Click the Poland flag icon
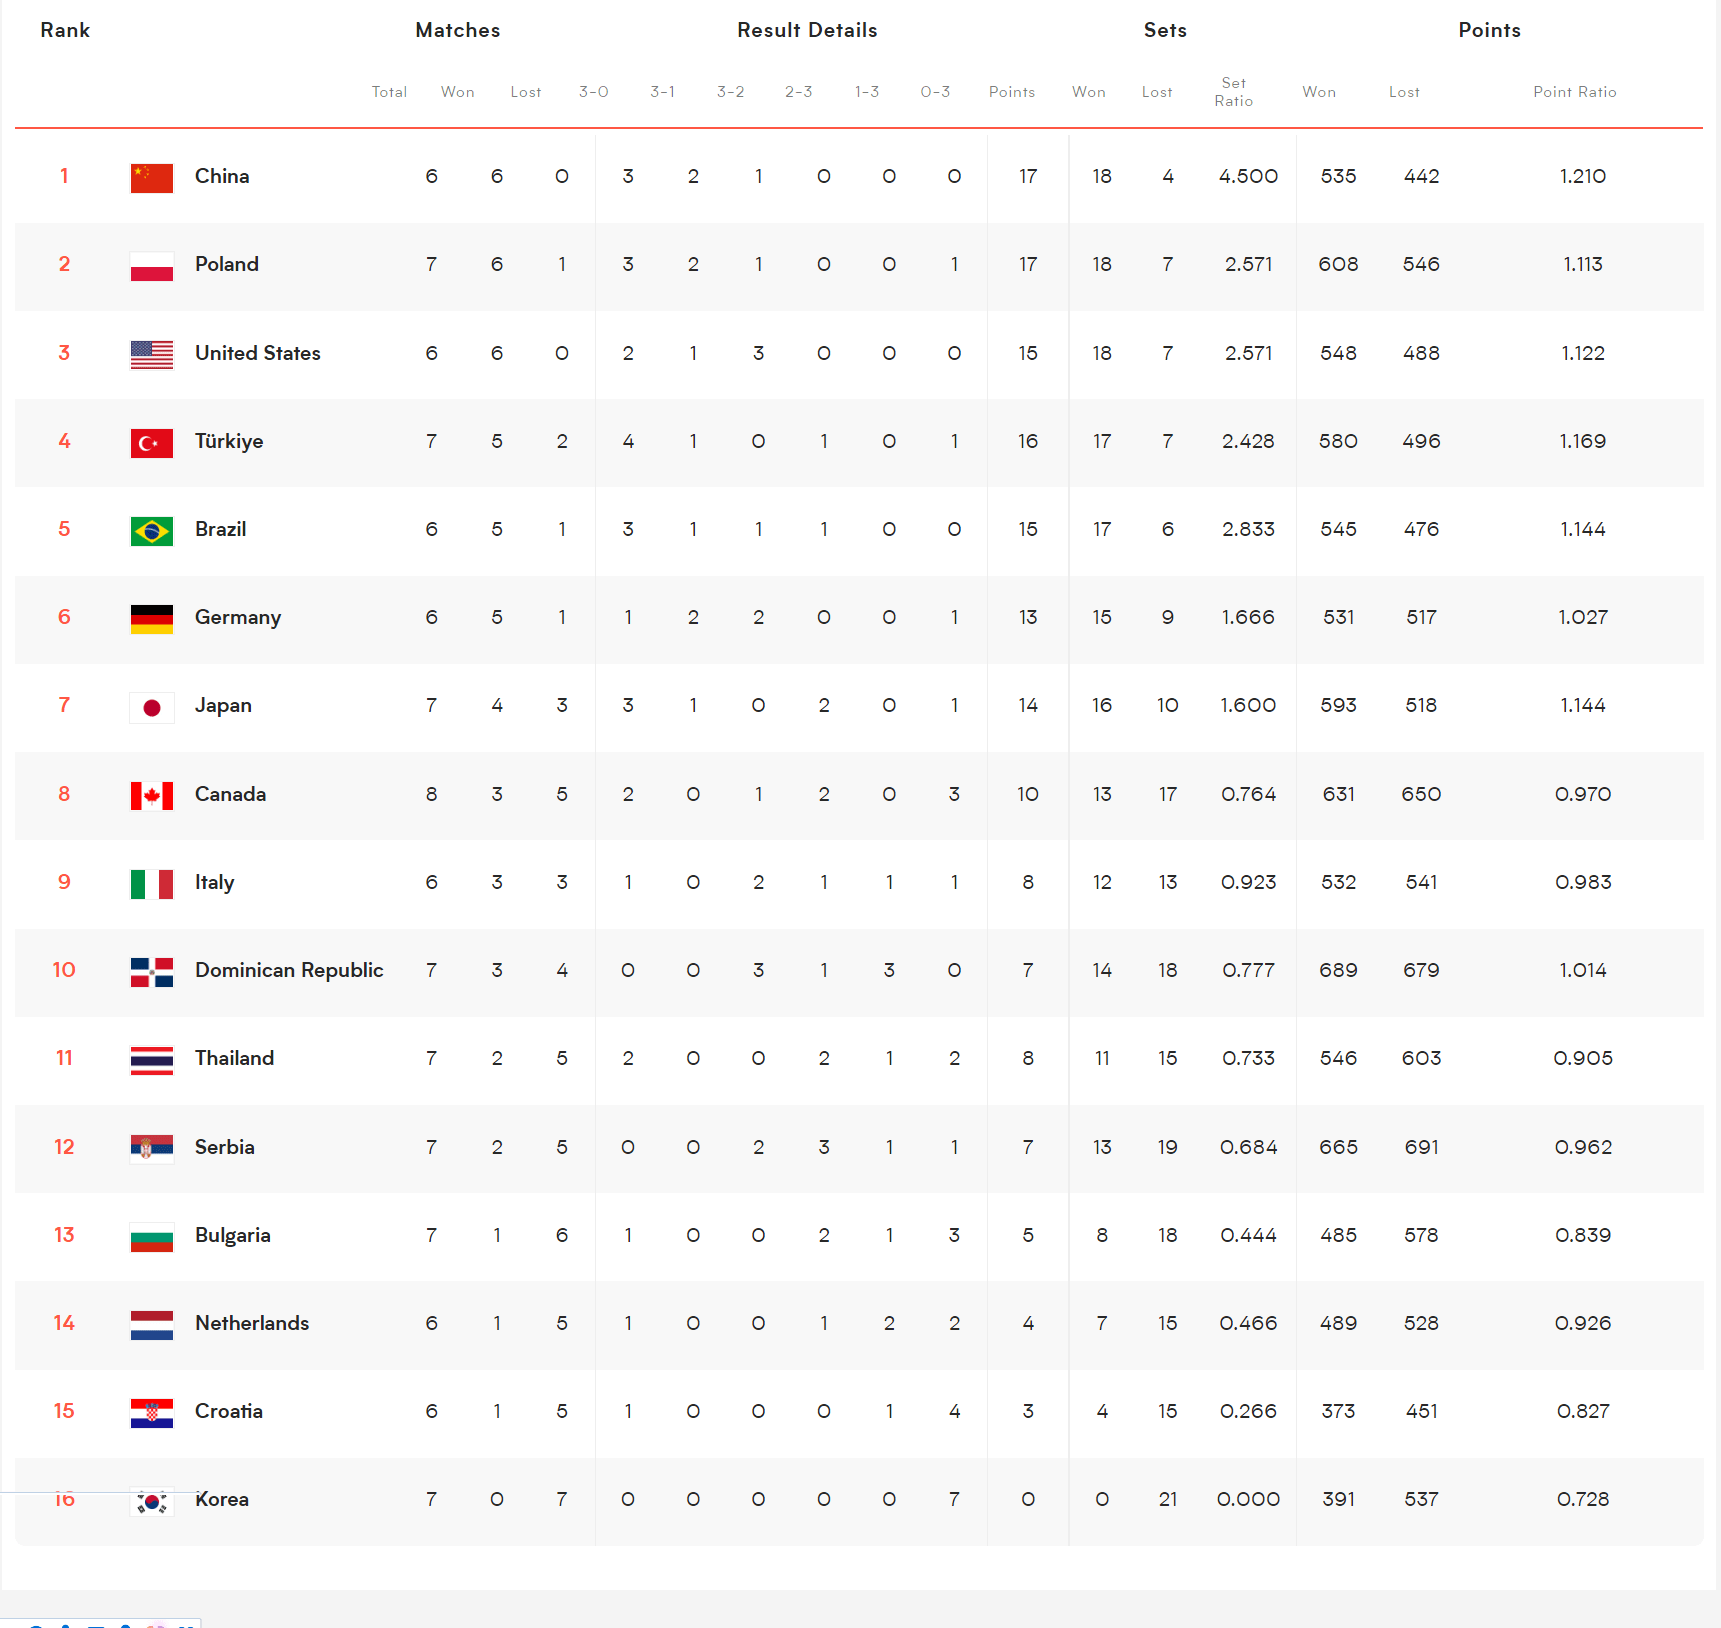 pos(152,266)
